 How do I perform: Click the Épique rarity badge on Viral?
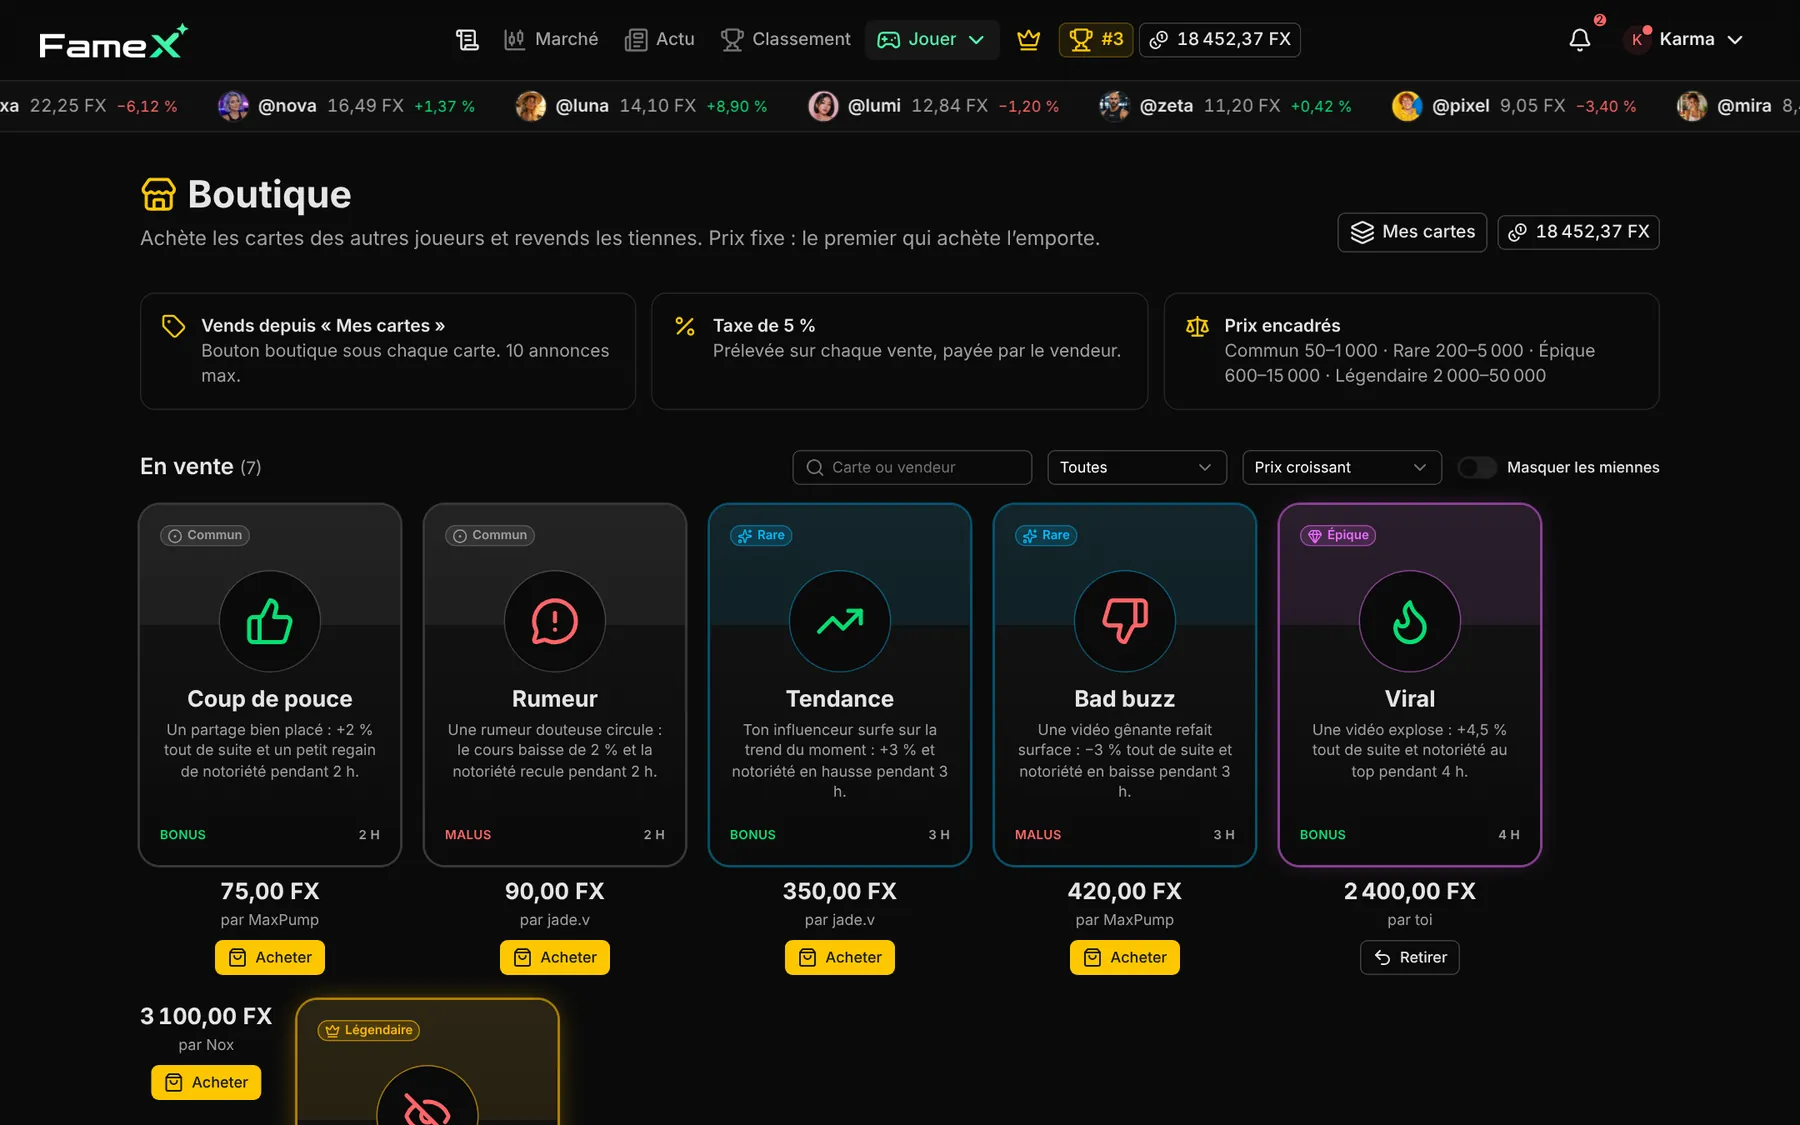[1338, 535]
